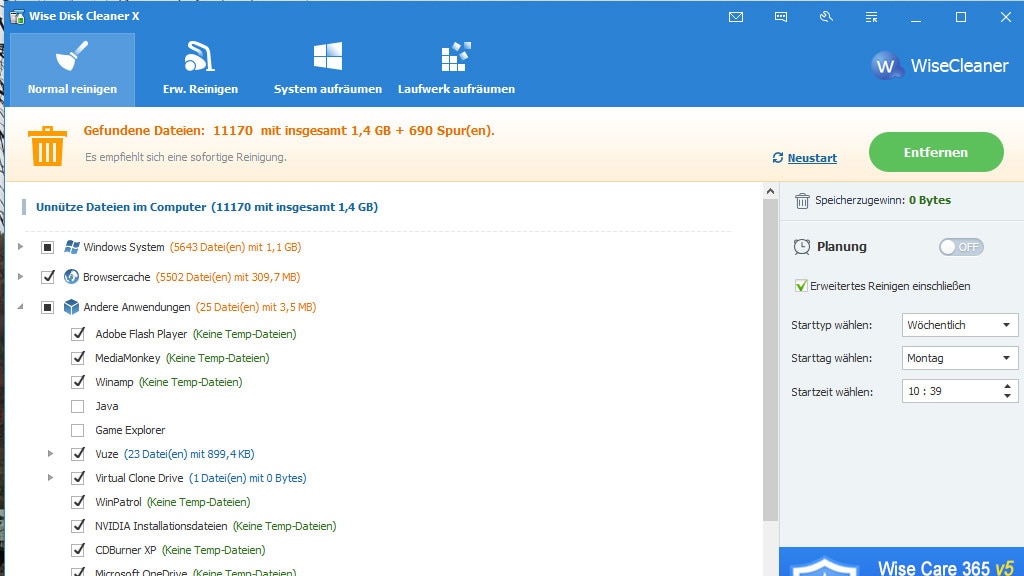Select the Game Explorer entry text
This screenshot has height=576, width=1024.
(x=130, y=430)
